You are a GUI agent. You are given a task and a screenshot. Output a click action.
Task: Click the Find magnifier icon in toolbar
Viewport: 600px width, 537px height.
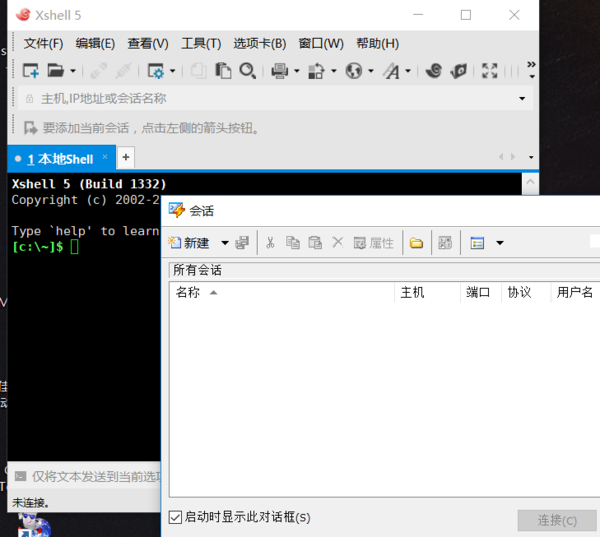pyautogui.click(x=248, y=71)
